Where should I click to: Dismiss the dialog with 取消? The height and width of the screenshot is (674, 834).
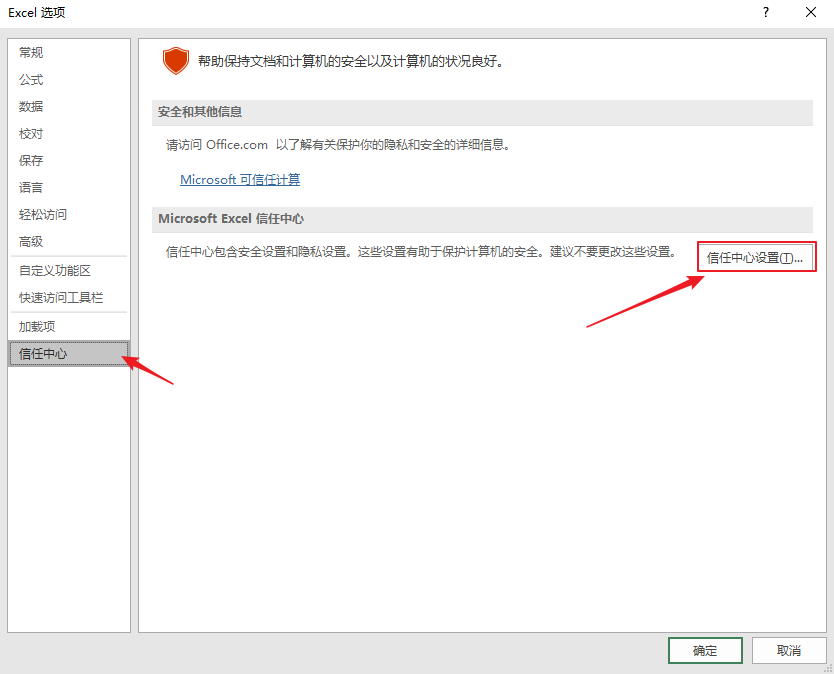pyautogui.click(x=789, y=650)
